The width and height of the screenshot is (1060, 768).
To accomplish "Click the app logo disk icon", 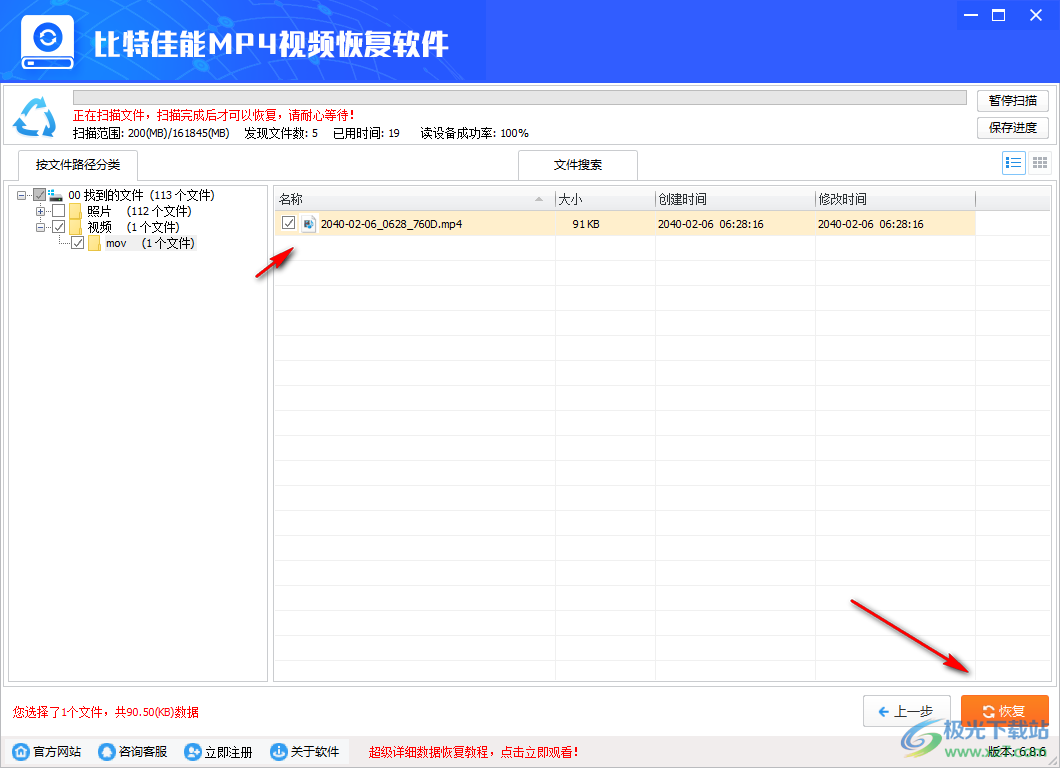I will click(x=47, y=42).
